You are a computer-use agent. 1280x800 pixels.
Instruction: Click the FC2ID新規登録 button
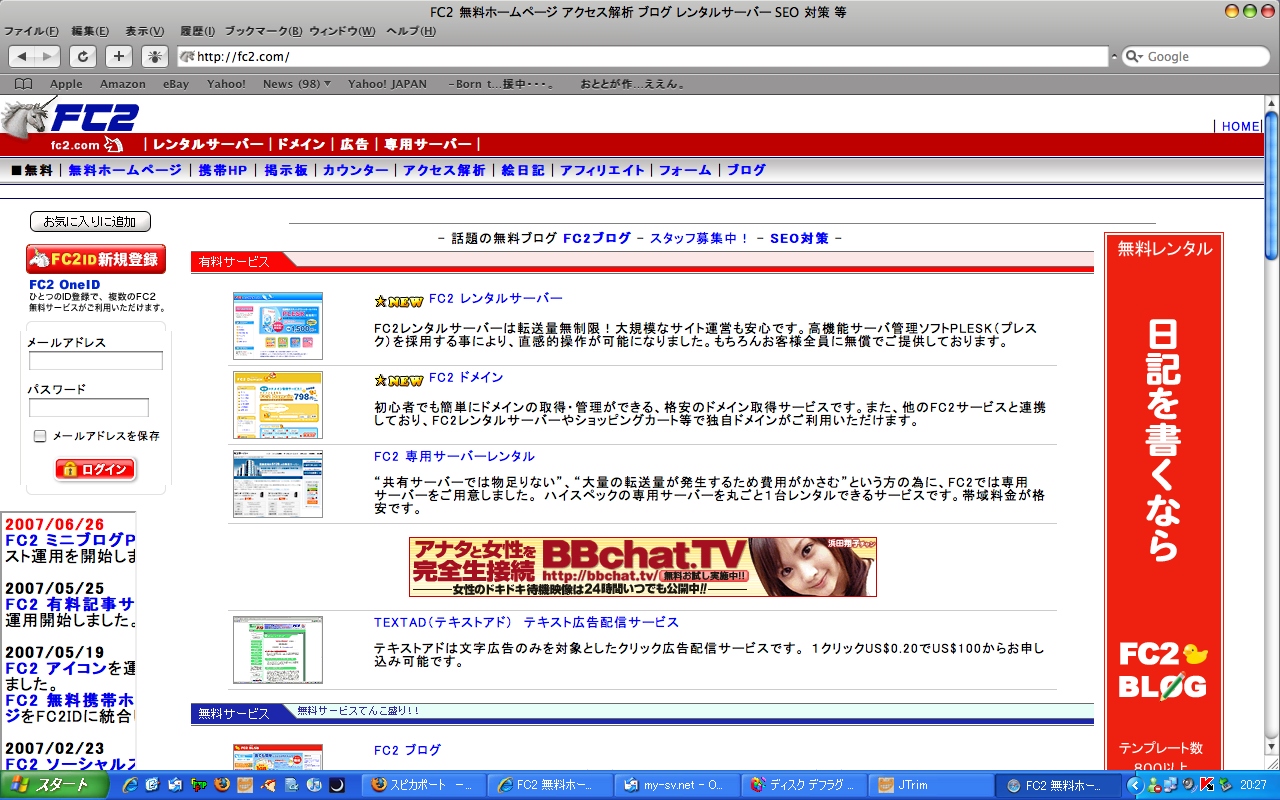(x=96, y=259)
